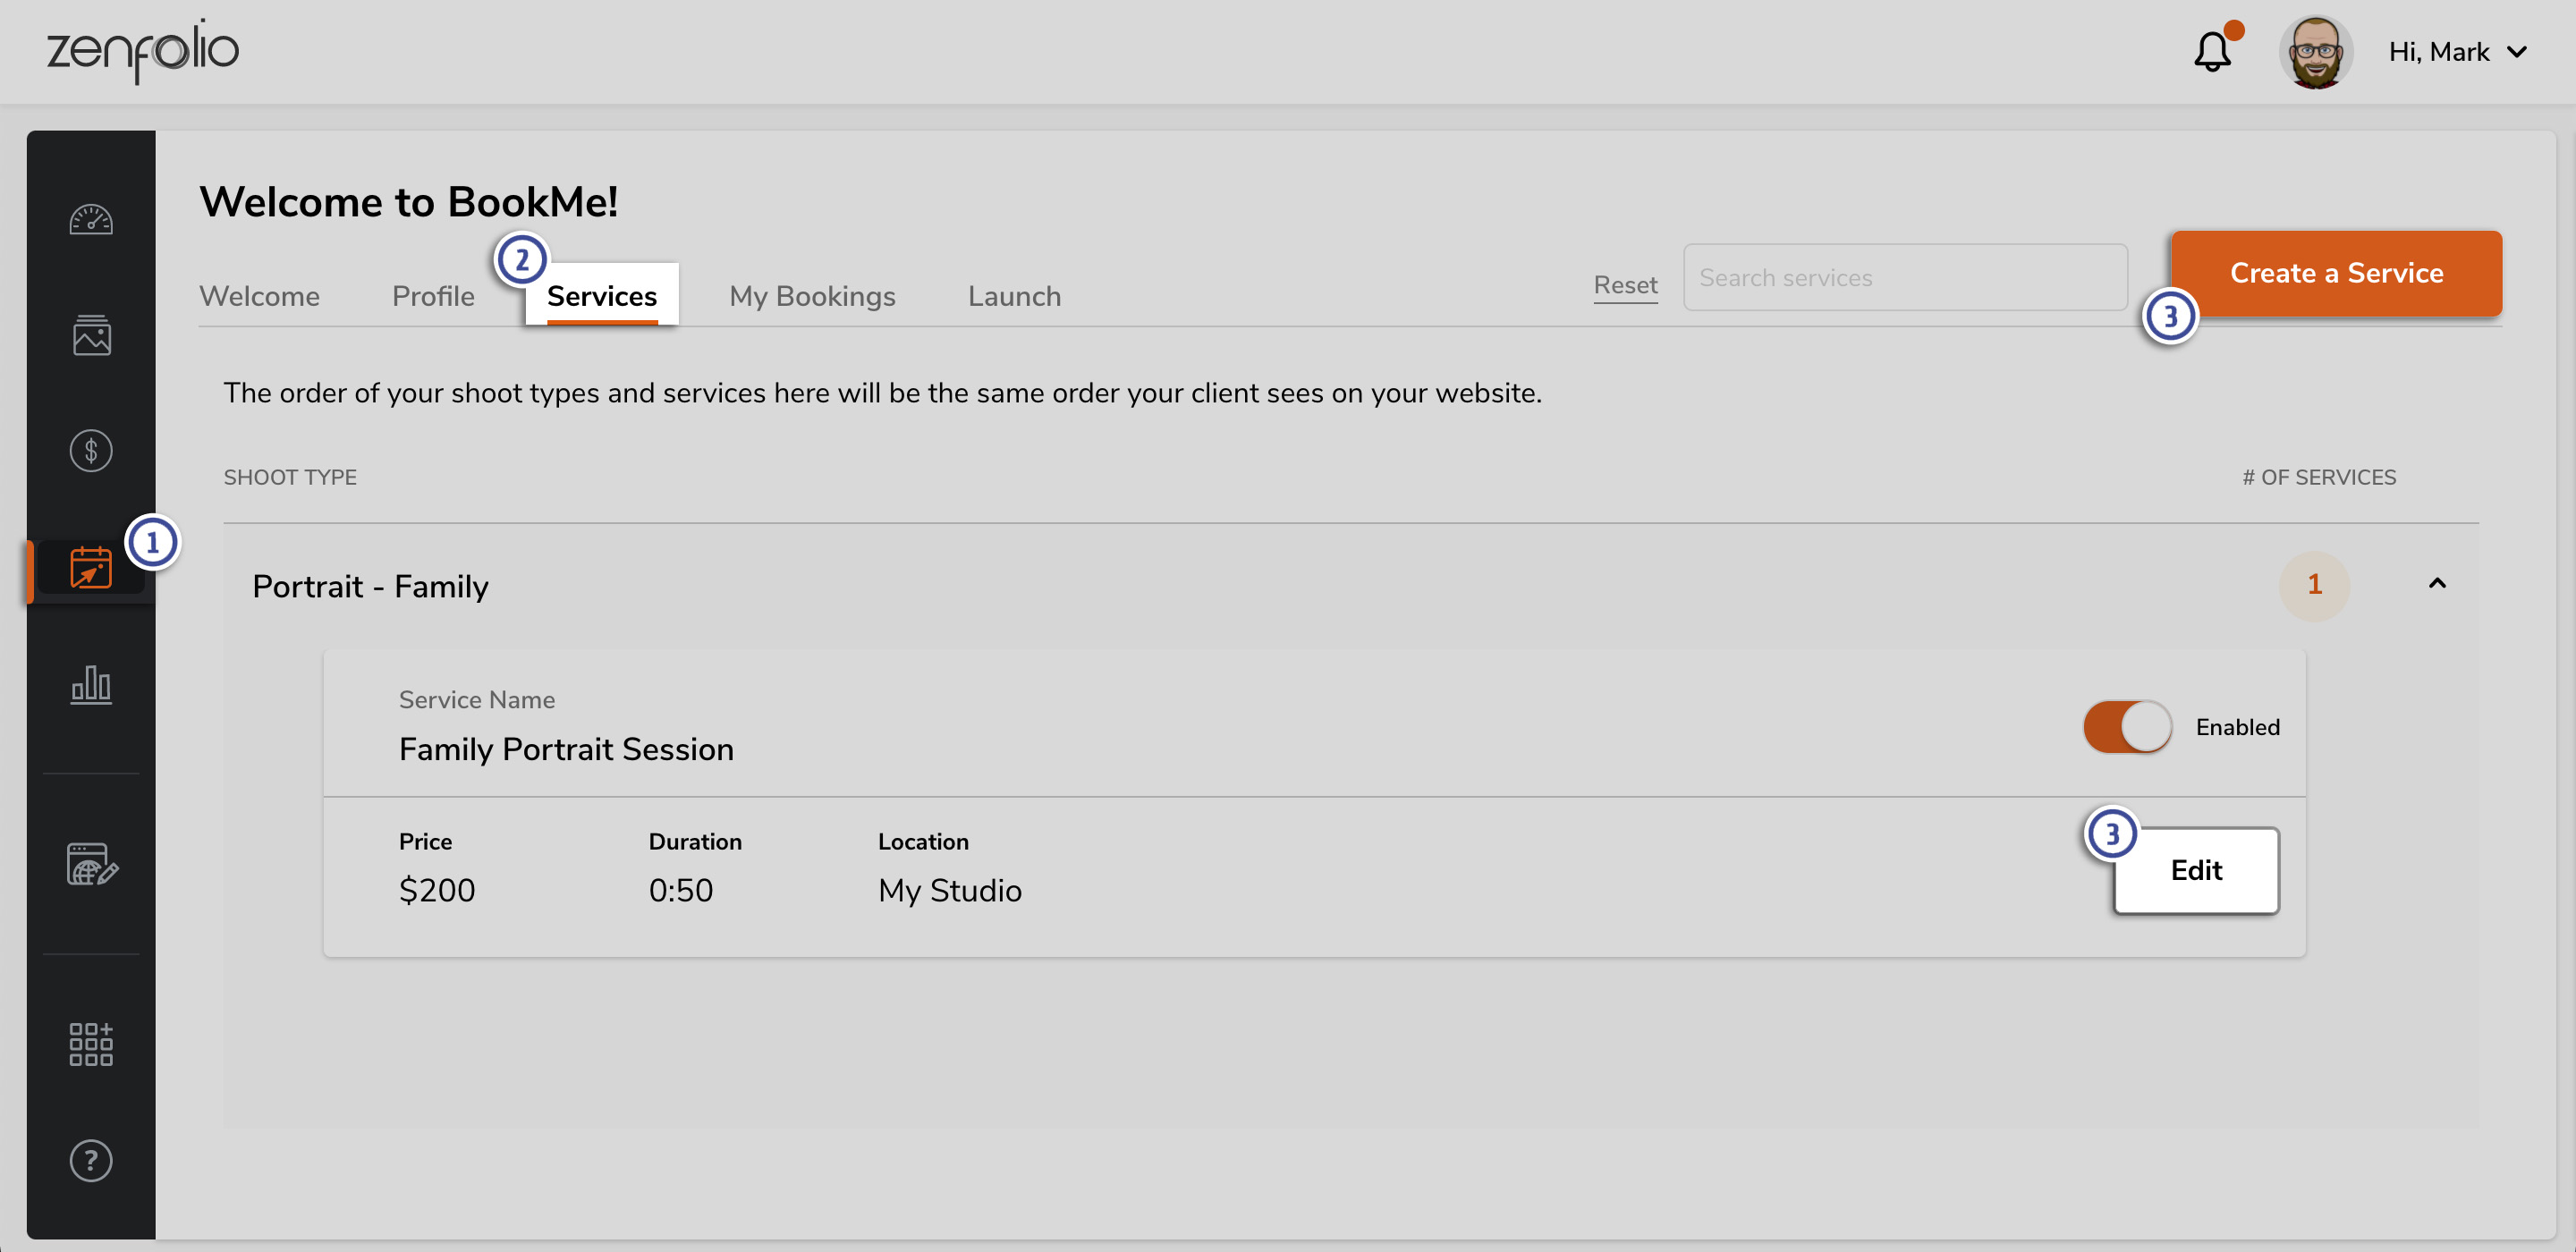Open the Dashboard speedometer icon
This screenshot has height=1252, width=2576.
tap(90, 219)
